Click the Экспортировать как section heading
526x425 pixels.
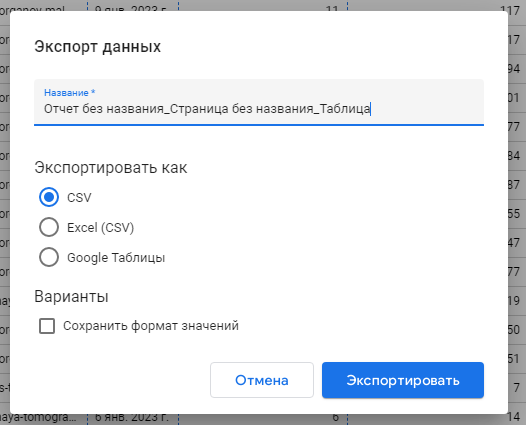point(111,167)
